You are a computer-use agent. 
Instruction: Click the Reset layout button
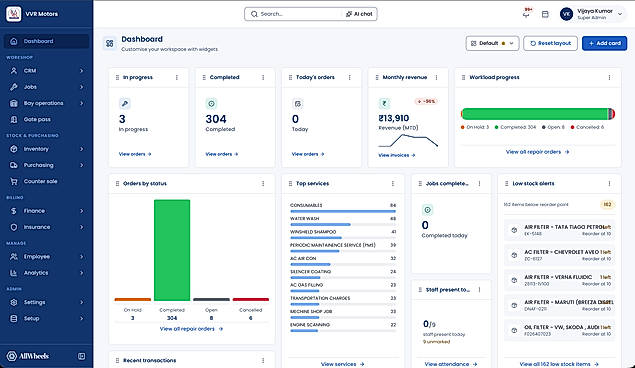(x=550, y=43)
